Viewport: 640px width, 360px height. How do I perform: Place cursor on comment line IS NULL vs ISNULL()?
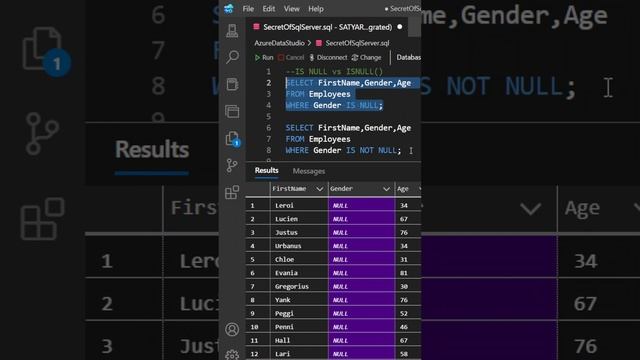[x=334, y=71]
